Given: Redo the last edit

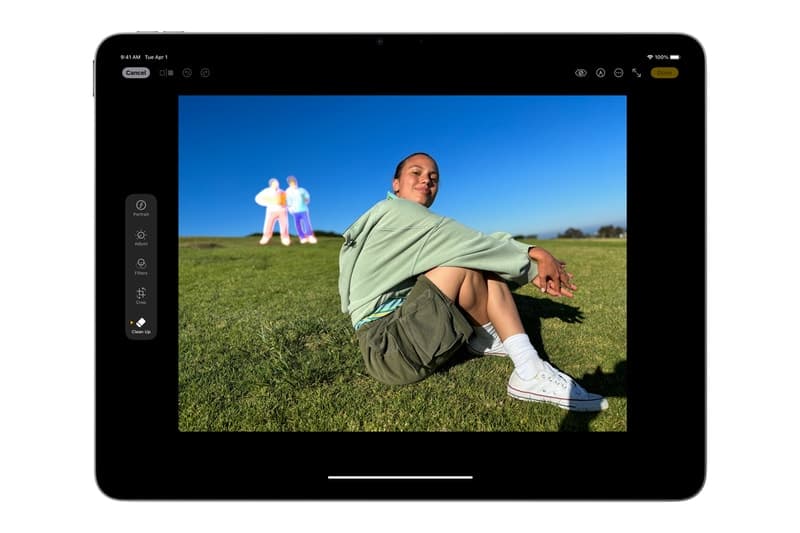Looking at the screenshot, I should coord(205,73).
